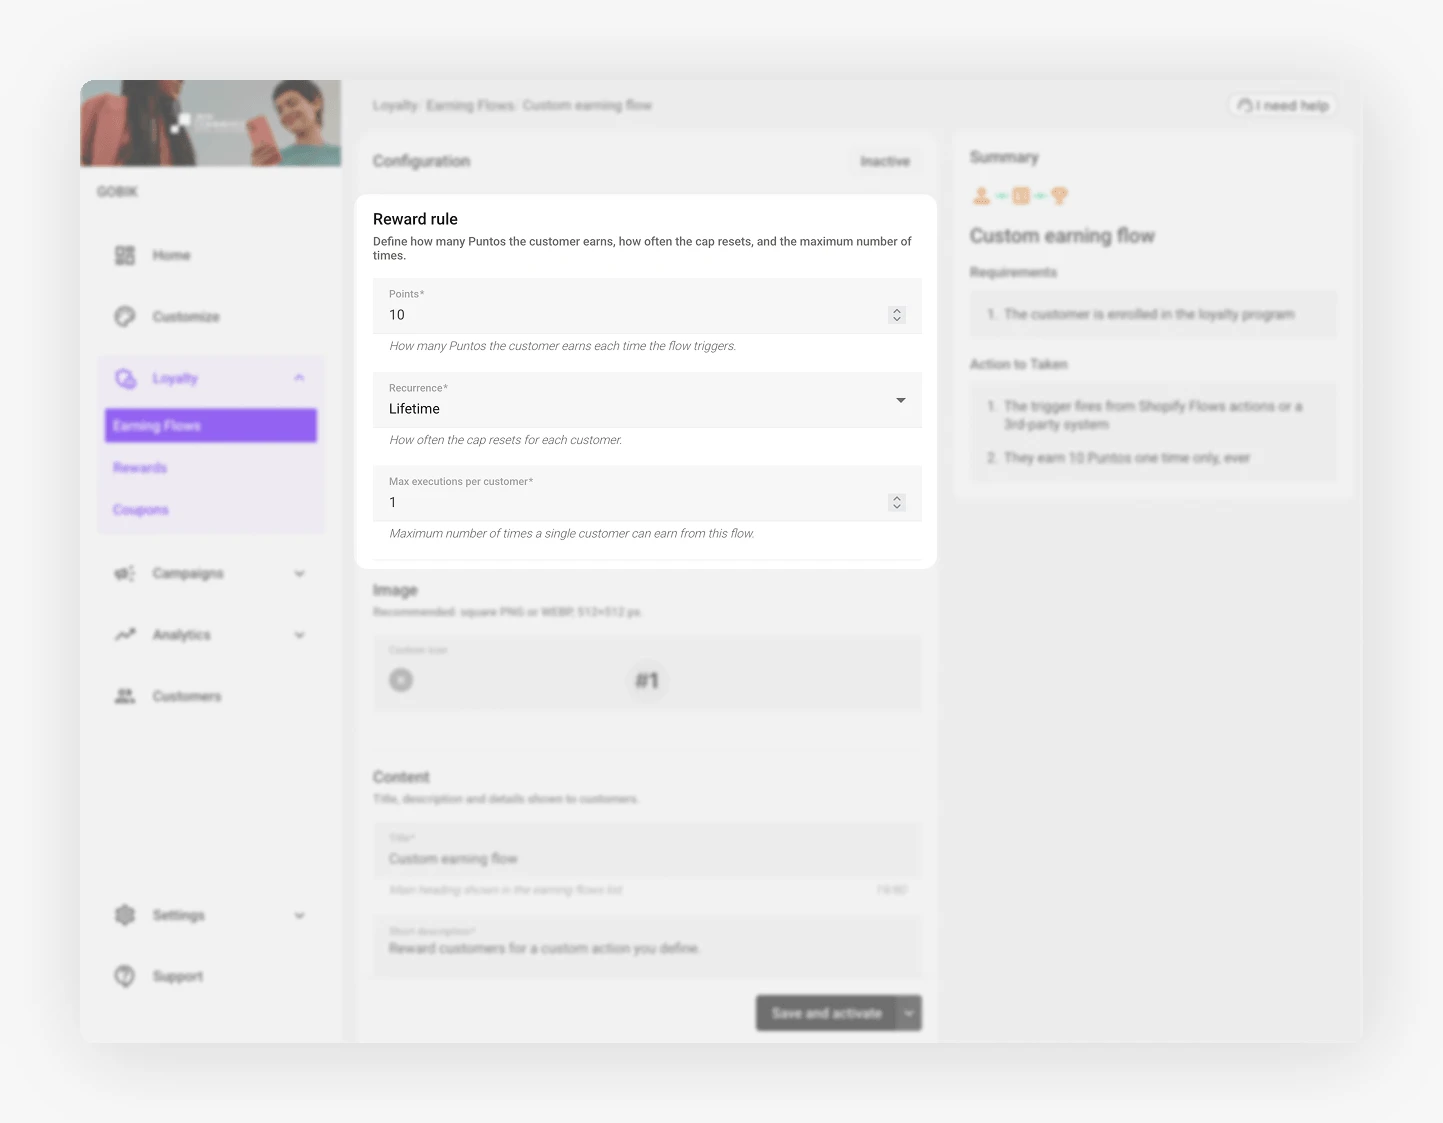
Task: Click the Campaigns megaphone icon
Action: pos(125,573)
